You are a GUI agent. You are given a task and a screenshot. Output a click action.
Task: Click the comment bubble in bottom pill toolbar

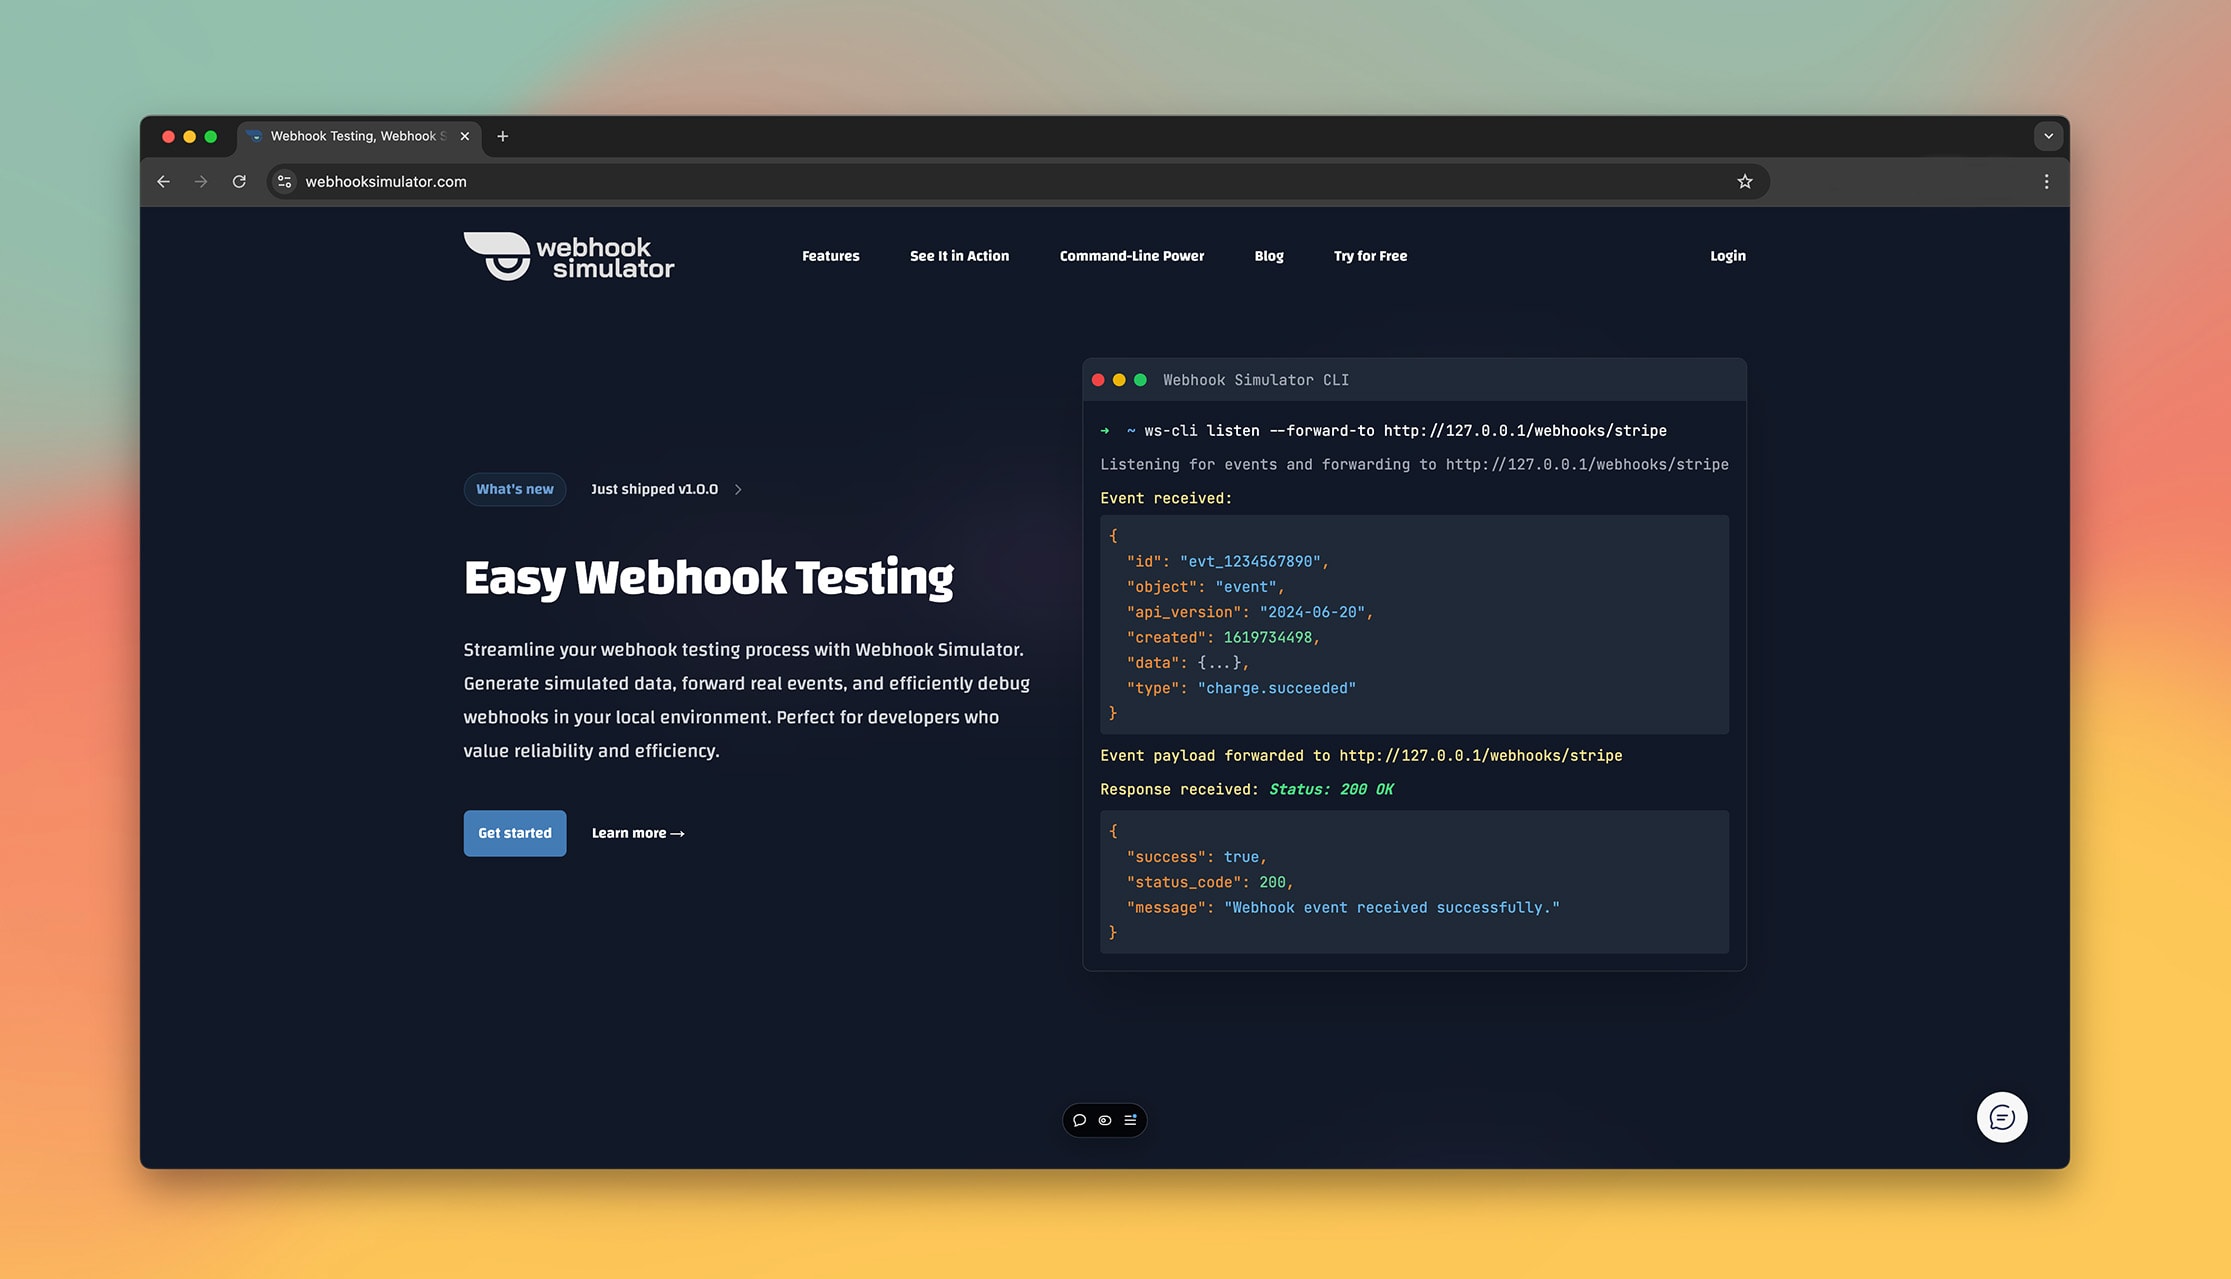1079,1120
